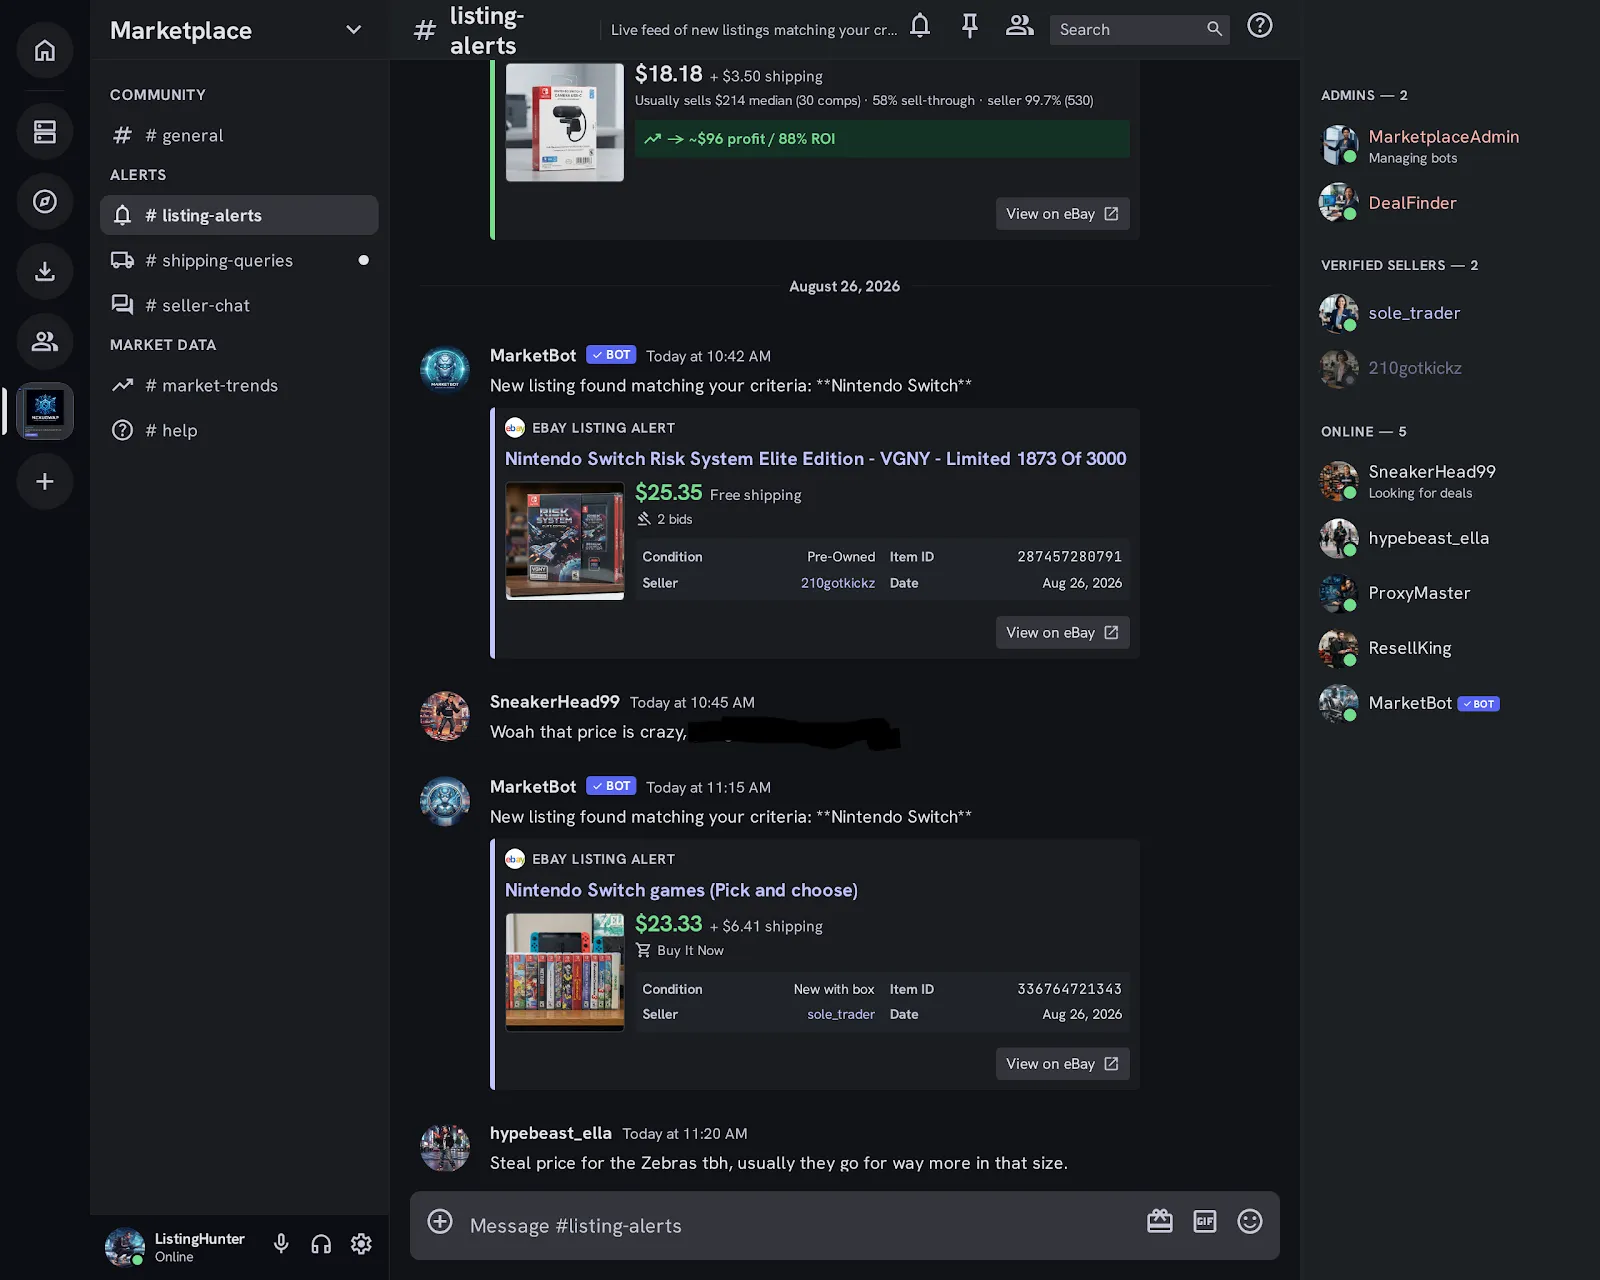Open the #general channel
1600x1280 pixels.
pos(239,135)
